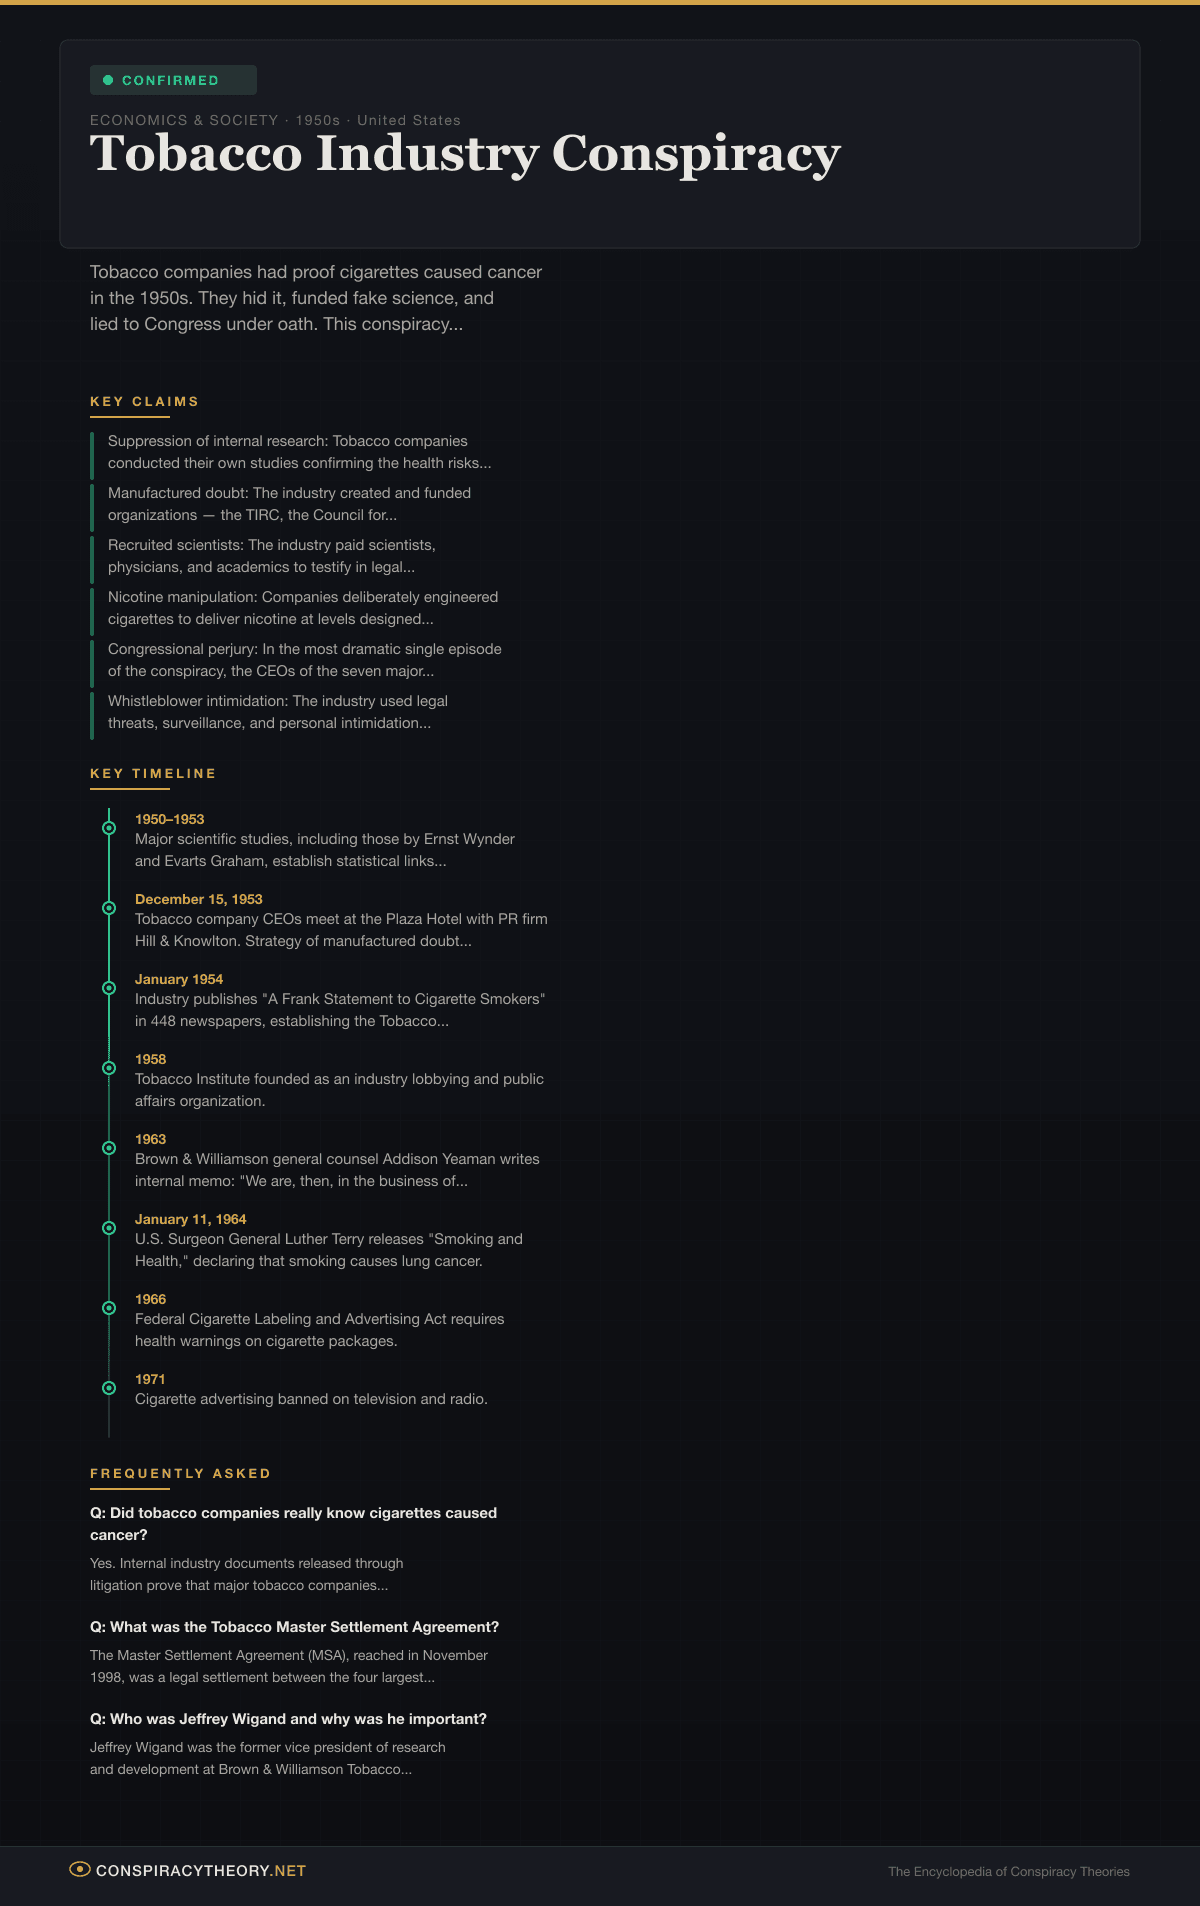Image resolution: width=1200 pixels, height=1906 pixels.
Task: Select the 1950–1953 timeline marker dot
Action: [x=109, y=828]
